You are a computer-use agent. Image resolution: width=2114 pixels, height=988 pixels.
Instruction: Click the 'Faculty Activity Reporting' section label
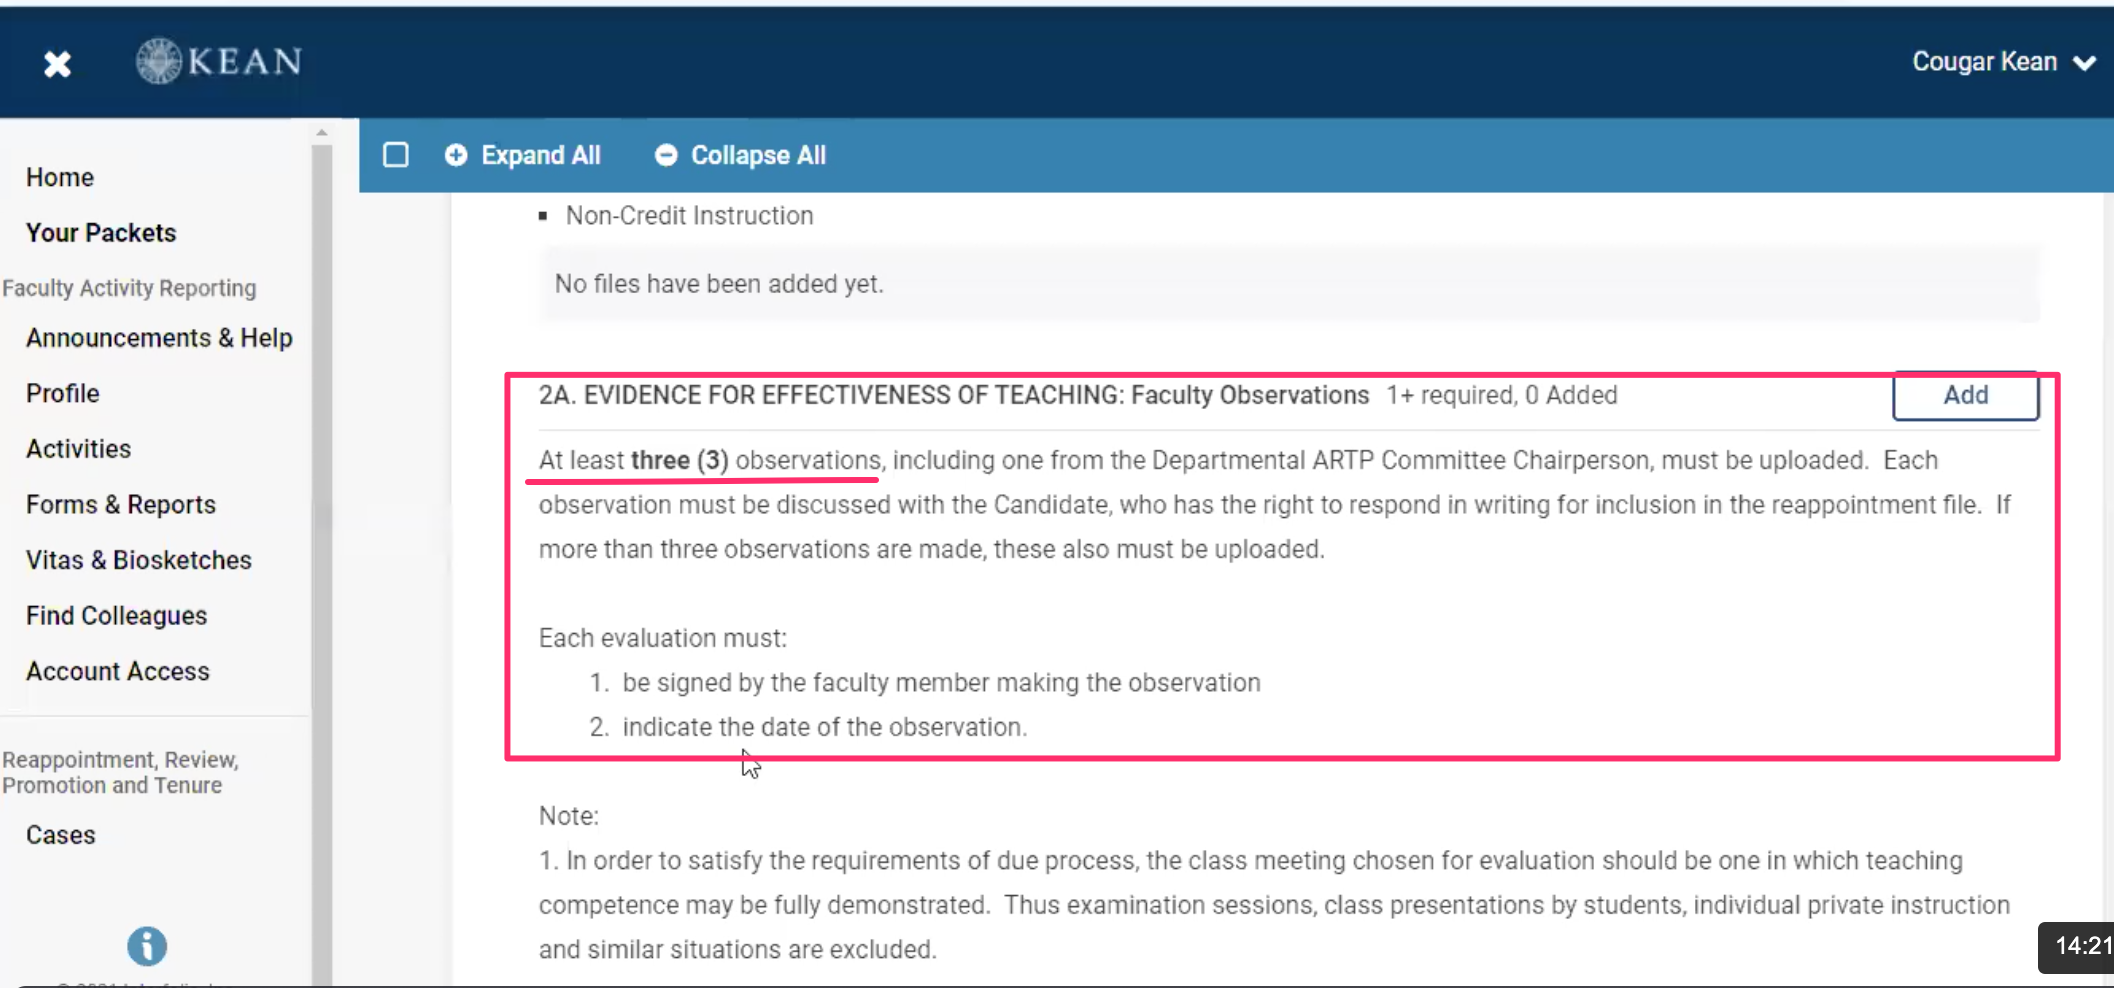point(129,288)
